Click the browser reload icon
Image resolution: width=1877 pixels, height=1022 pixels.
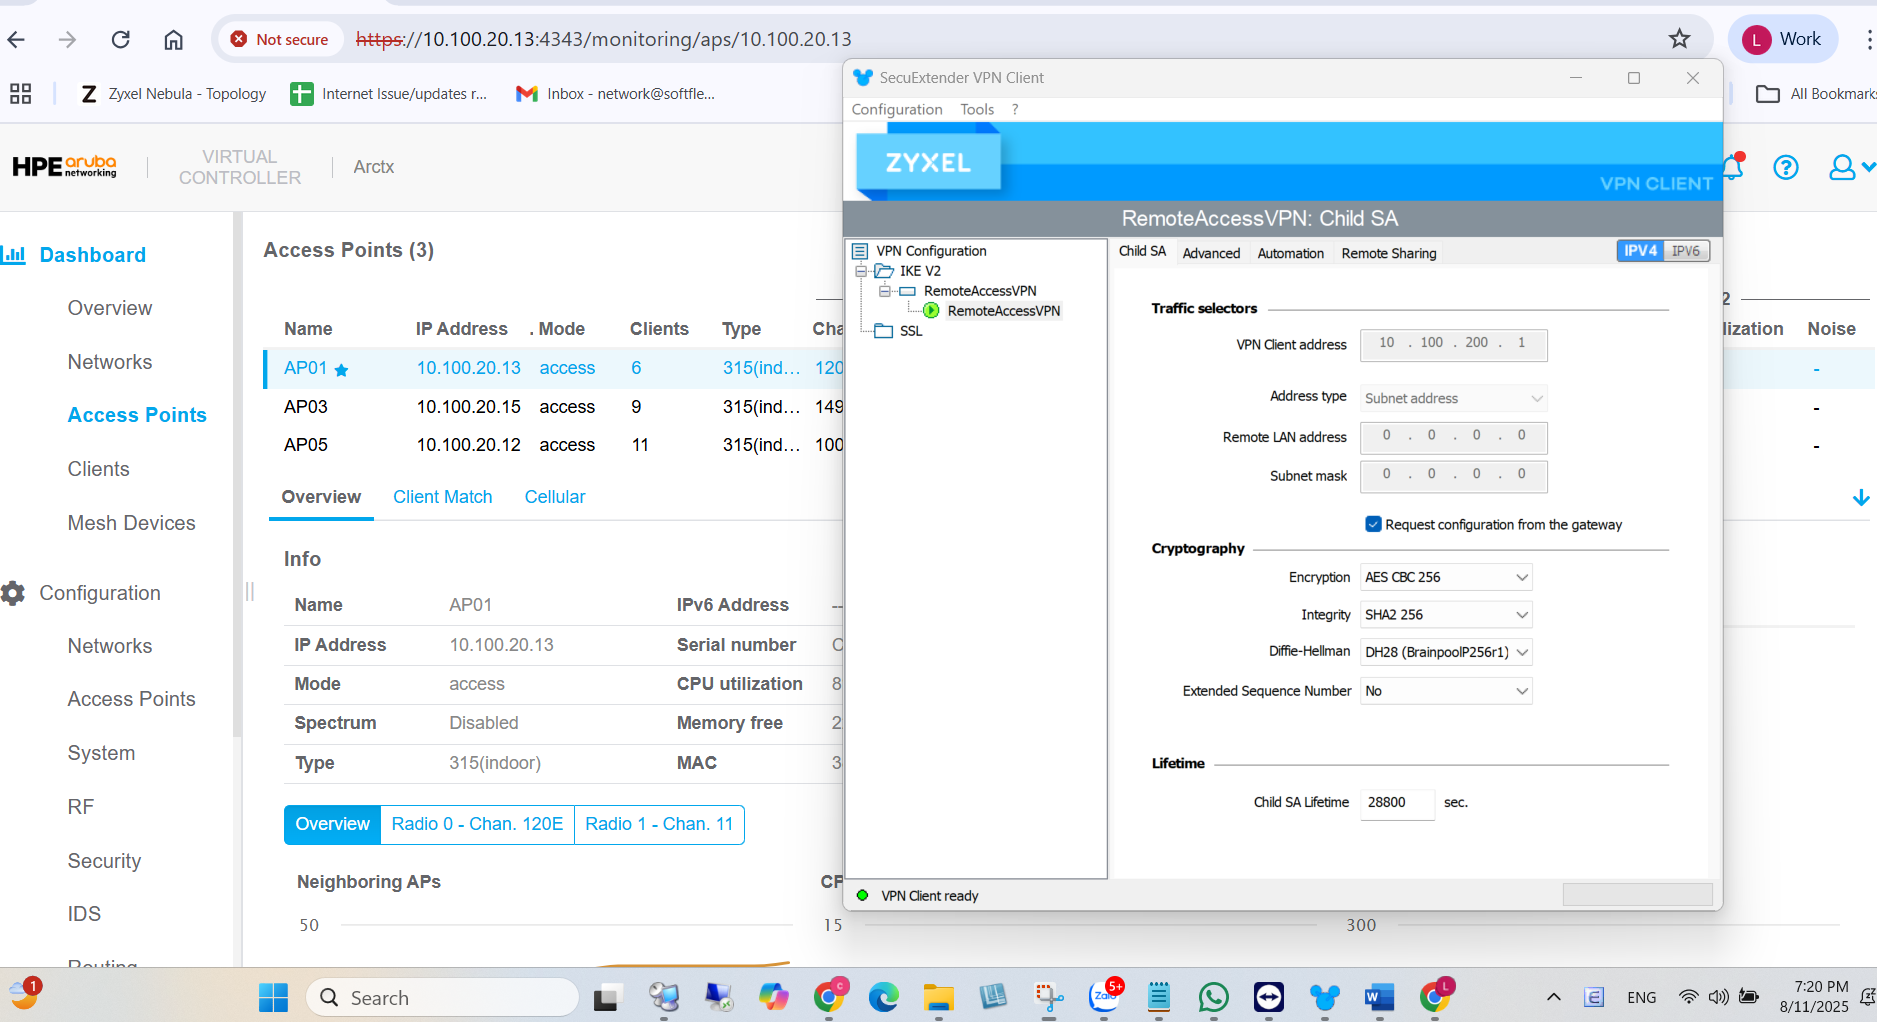(121, 39)
